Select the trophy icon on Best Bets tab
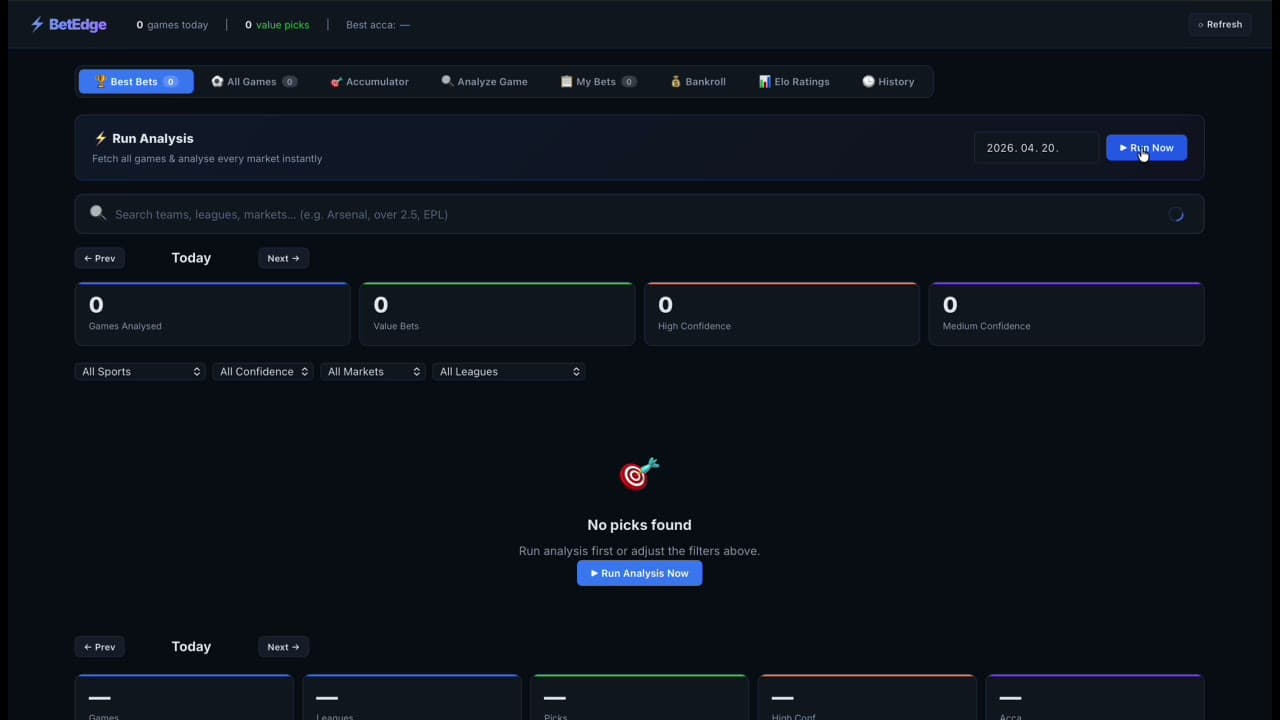 tap(102, 81)
